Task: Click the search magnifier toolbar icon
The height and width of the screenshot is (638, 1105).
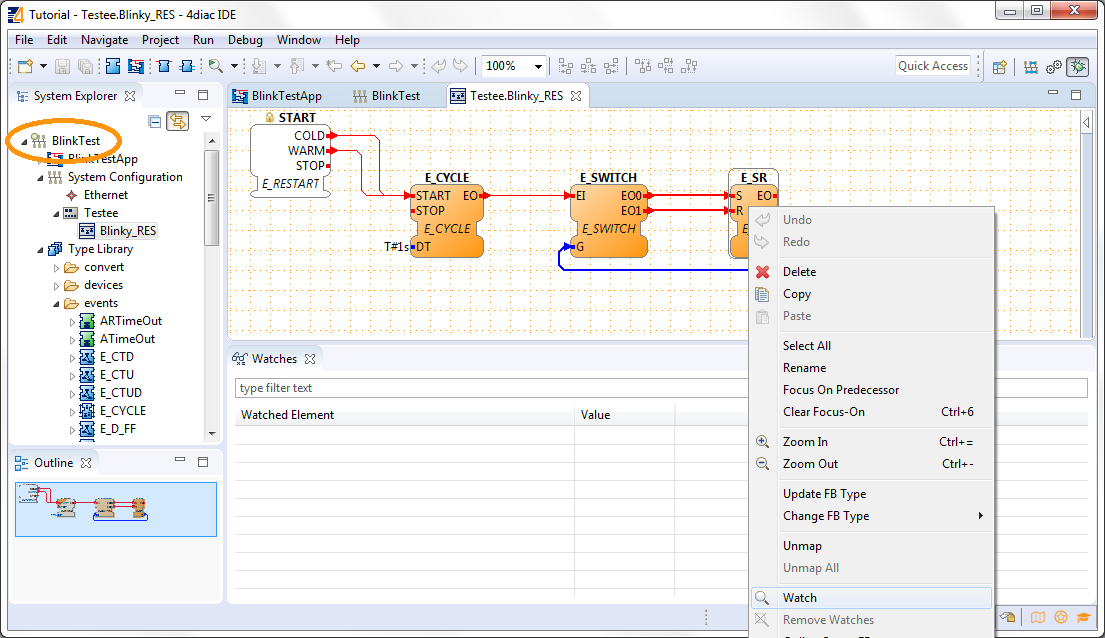Action: (x=215, y=67)
